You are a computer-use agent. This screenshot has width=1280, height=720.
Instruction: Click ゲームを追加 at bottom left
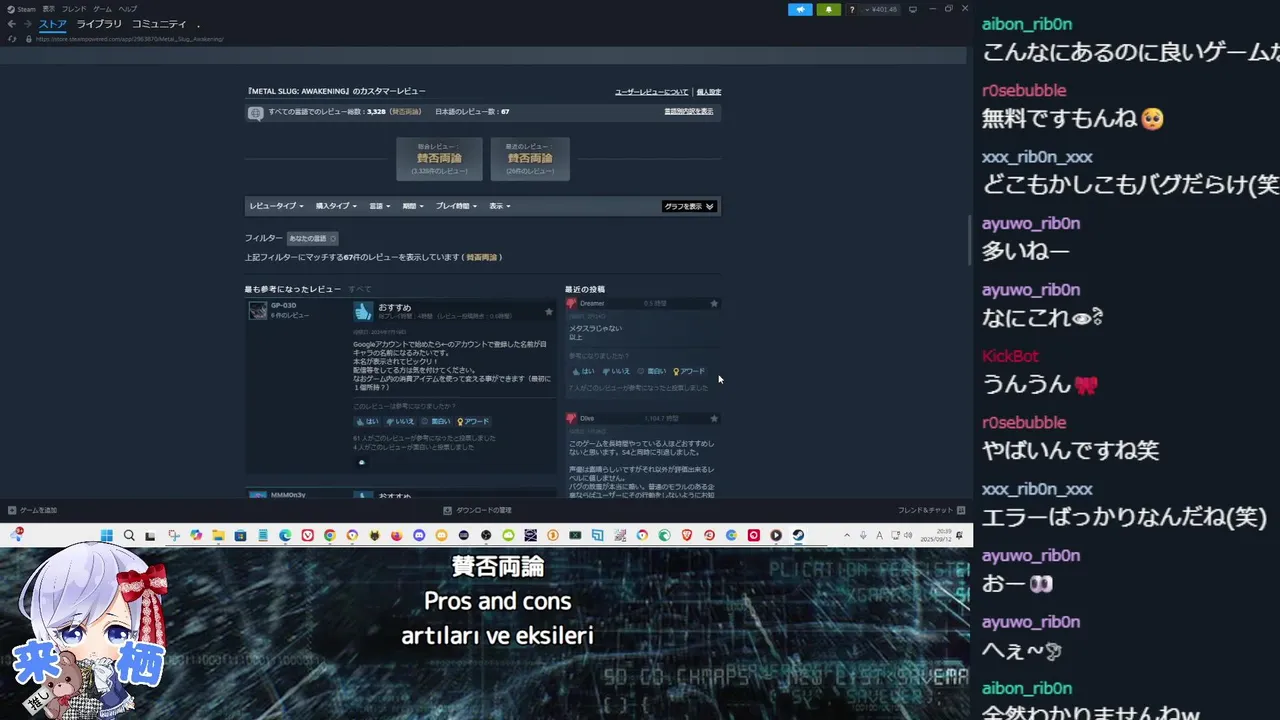33,510
